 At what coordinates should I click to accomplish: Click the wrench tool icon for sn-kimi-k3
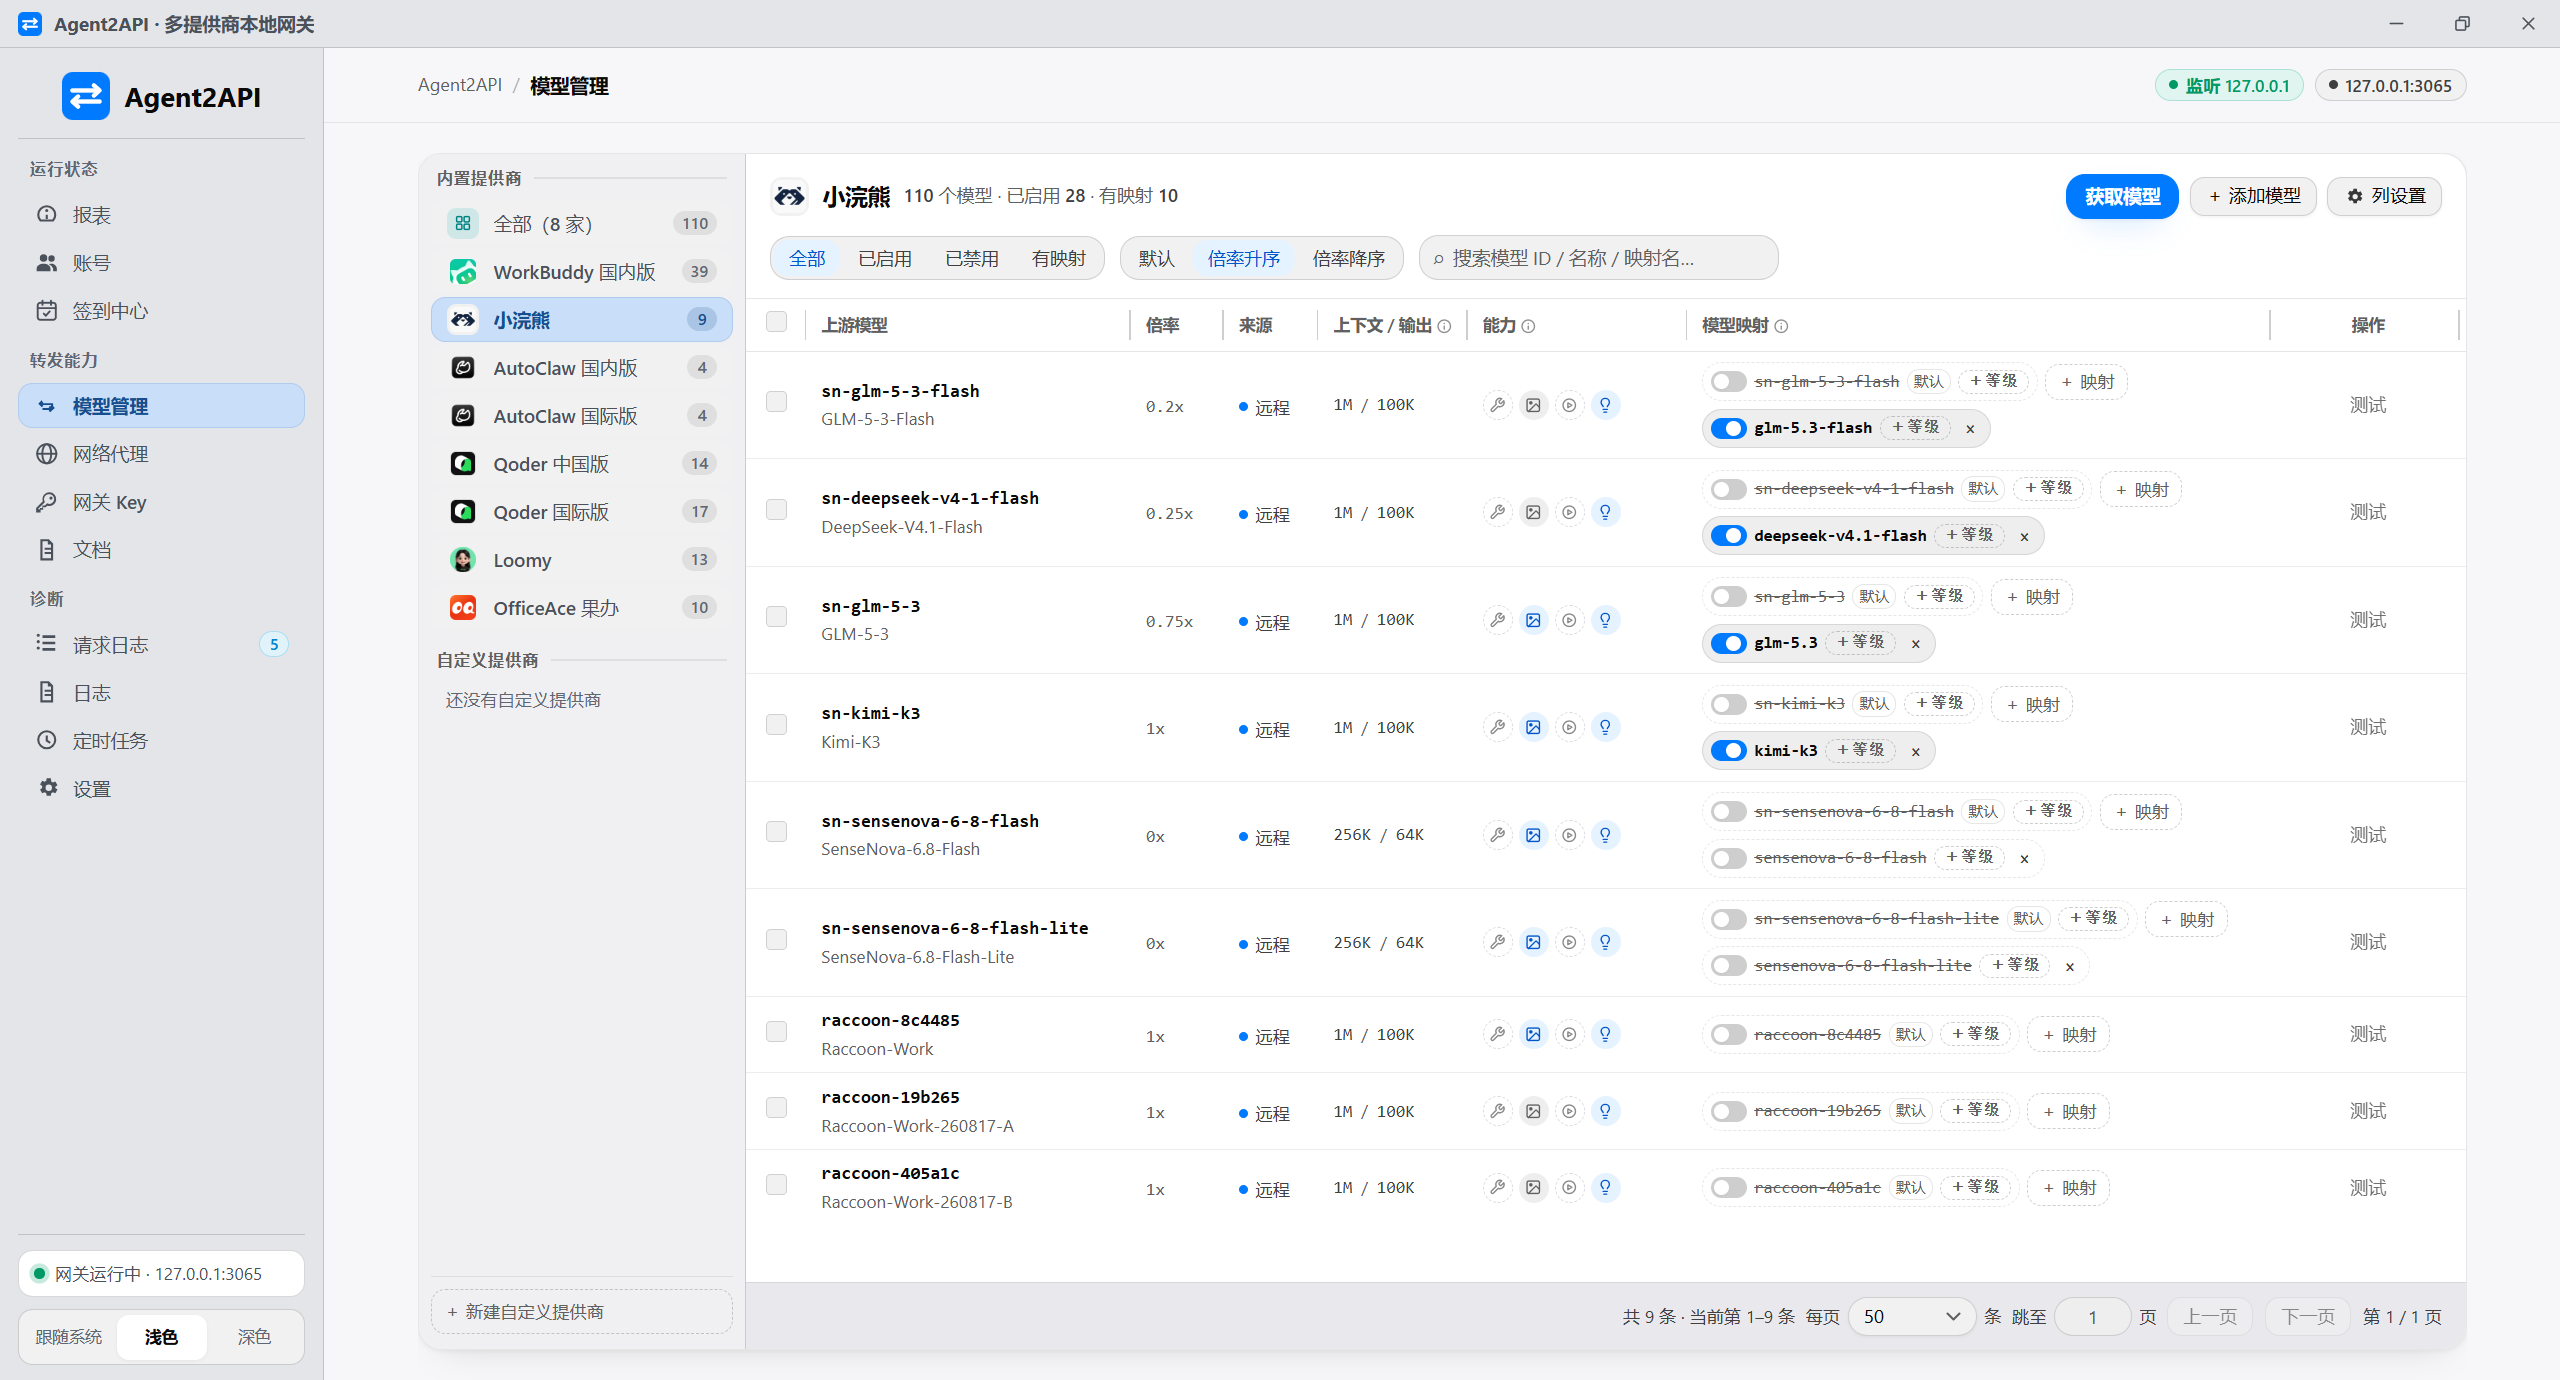click(x=1497, y=727)
